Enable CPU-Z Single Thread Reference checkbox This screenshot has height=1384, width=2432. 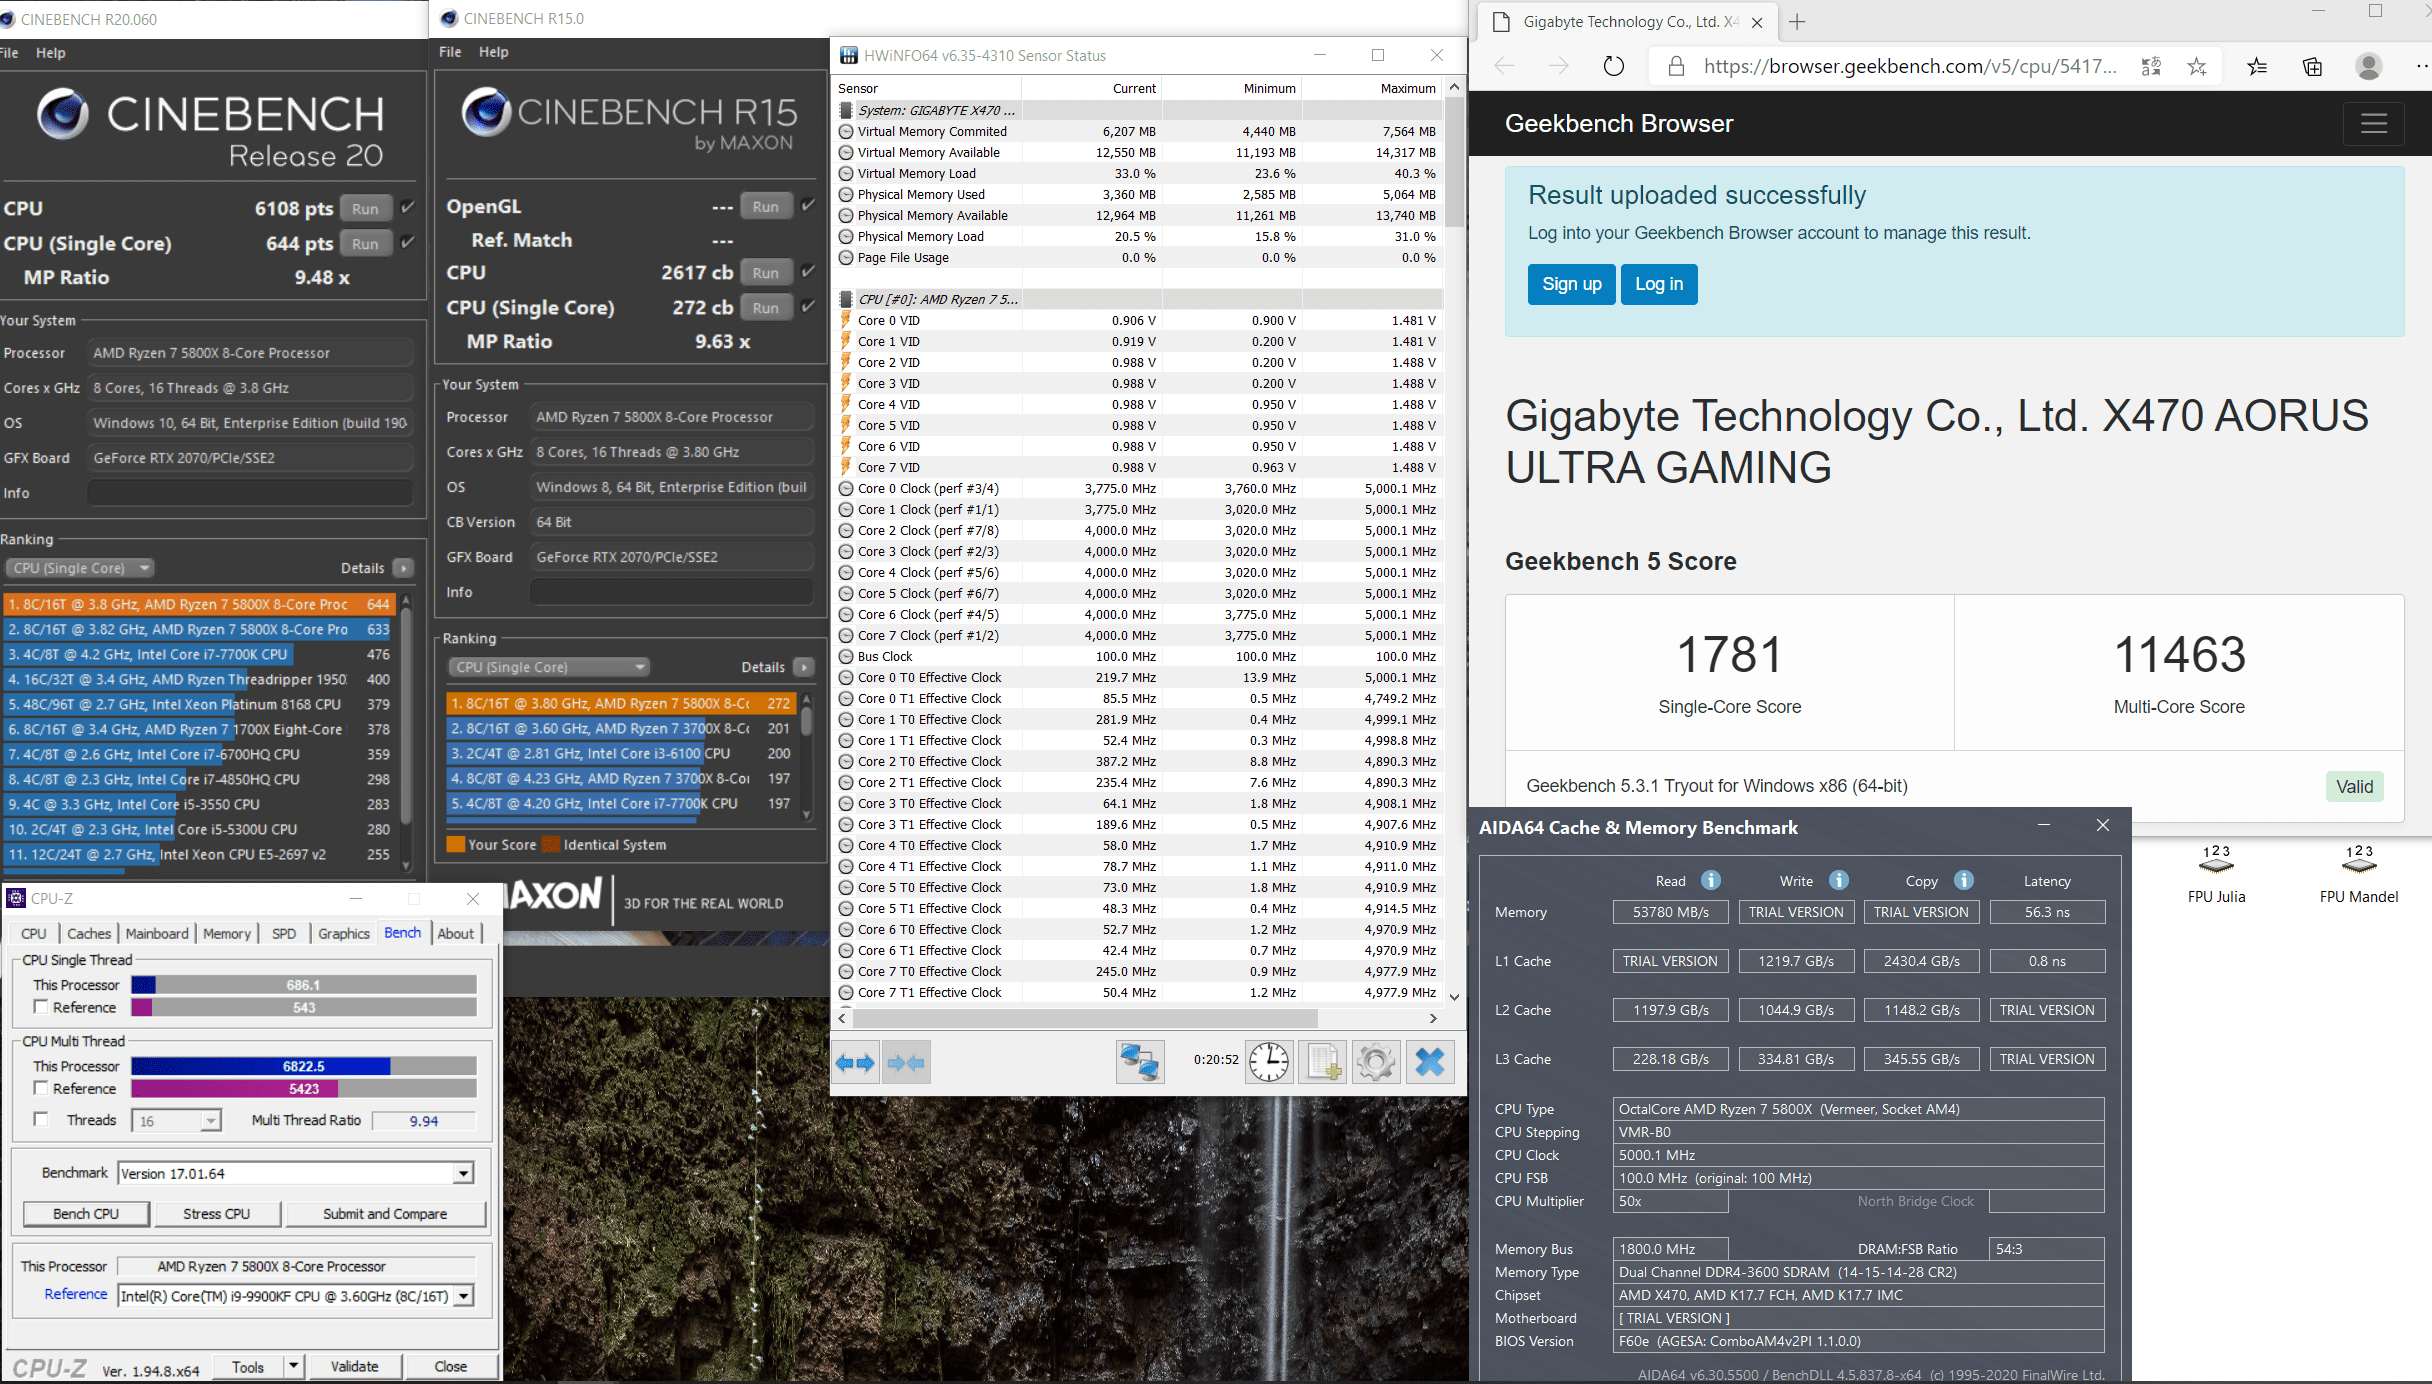[x=41, y=1007]
